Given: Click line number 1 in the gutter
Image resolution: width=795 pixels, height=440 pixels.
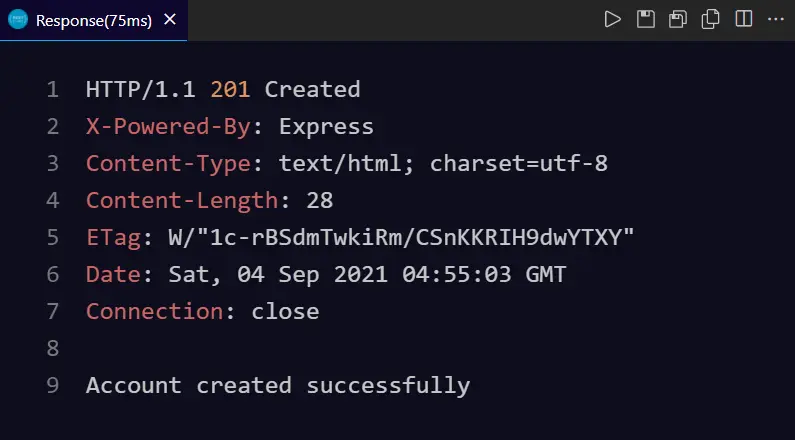Looking at the screenshot, I should (x=52, y=90).
